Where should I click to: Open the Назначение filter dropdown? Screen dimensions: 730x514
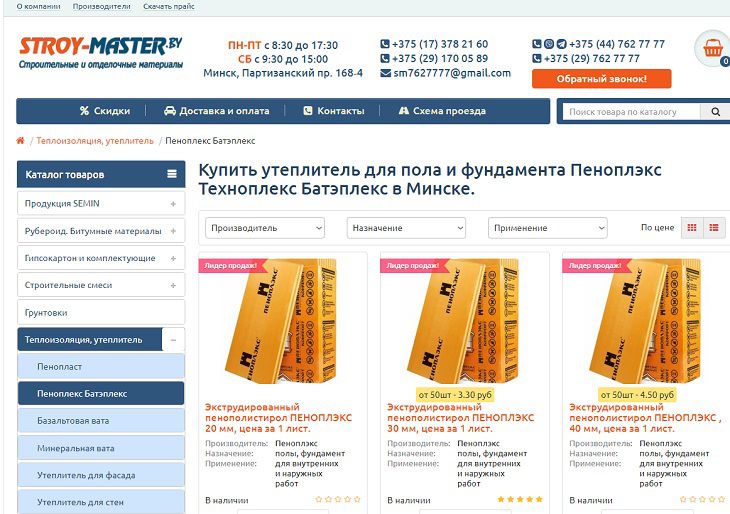[406, 228]
